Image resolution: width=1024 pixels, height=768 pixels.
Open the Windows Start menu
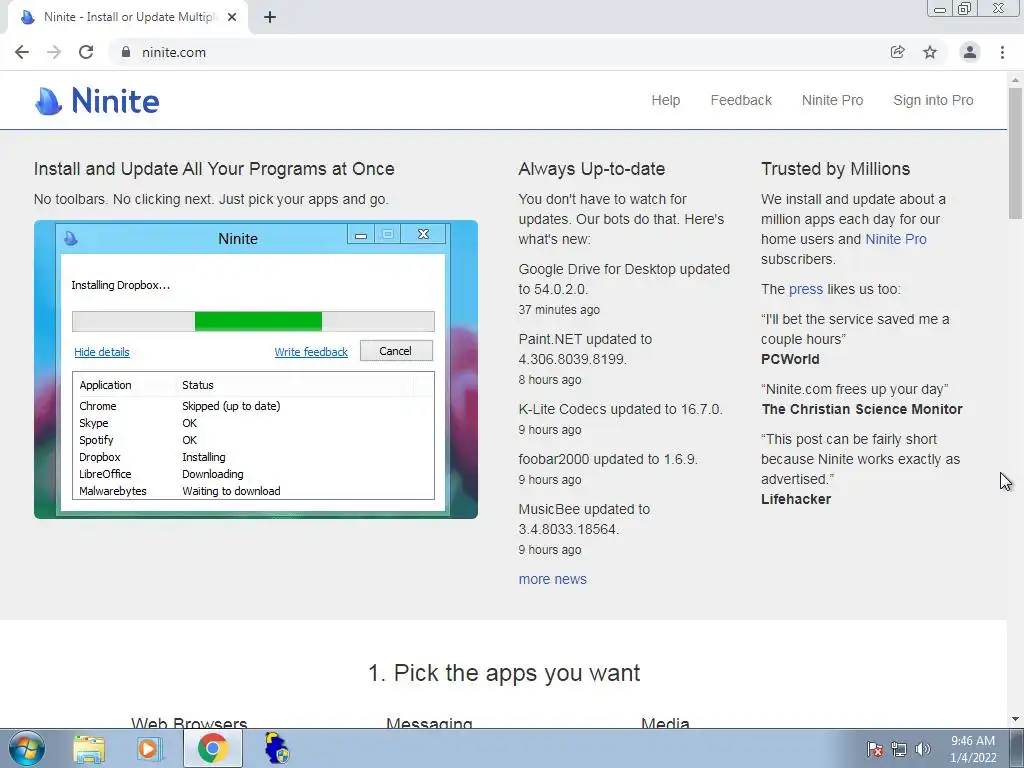tap(27, 748)
